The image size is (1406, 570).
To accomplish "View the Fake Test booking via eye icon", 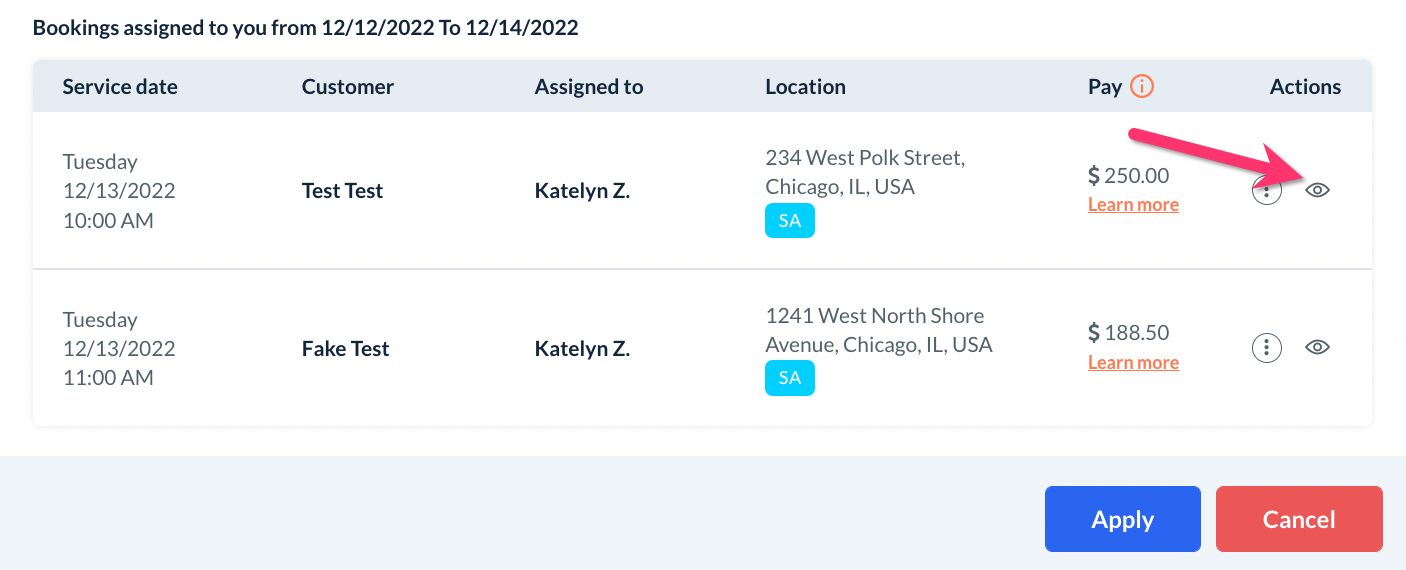I will click(1317, 347).
